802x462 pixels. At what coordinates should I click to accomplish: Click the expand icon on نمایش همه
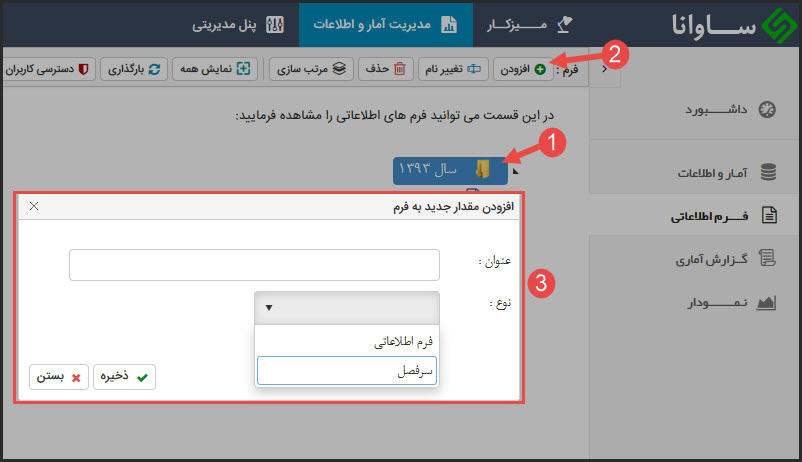click(x=243, y=69)
